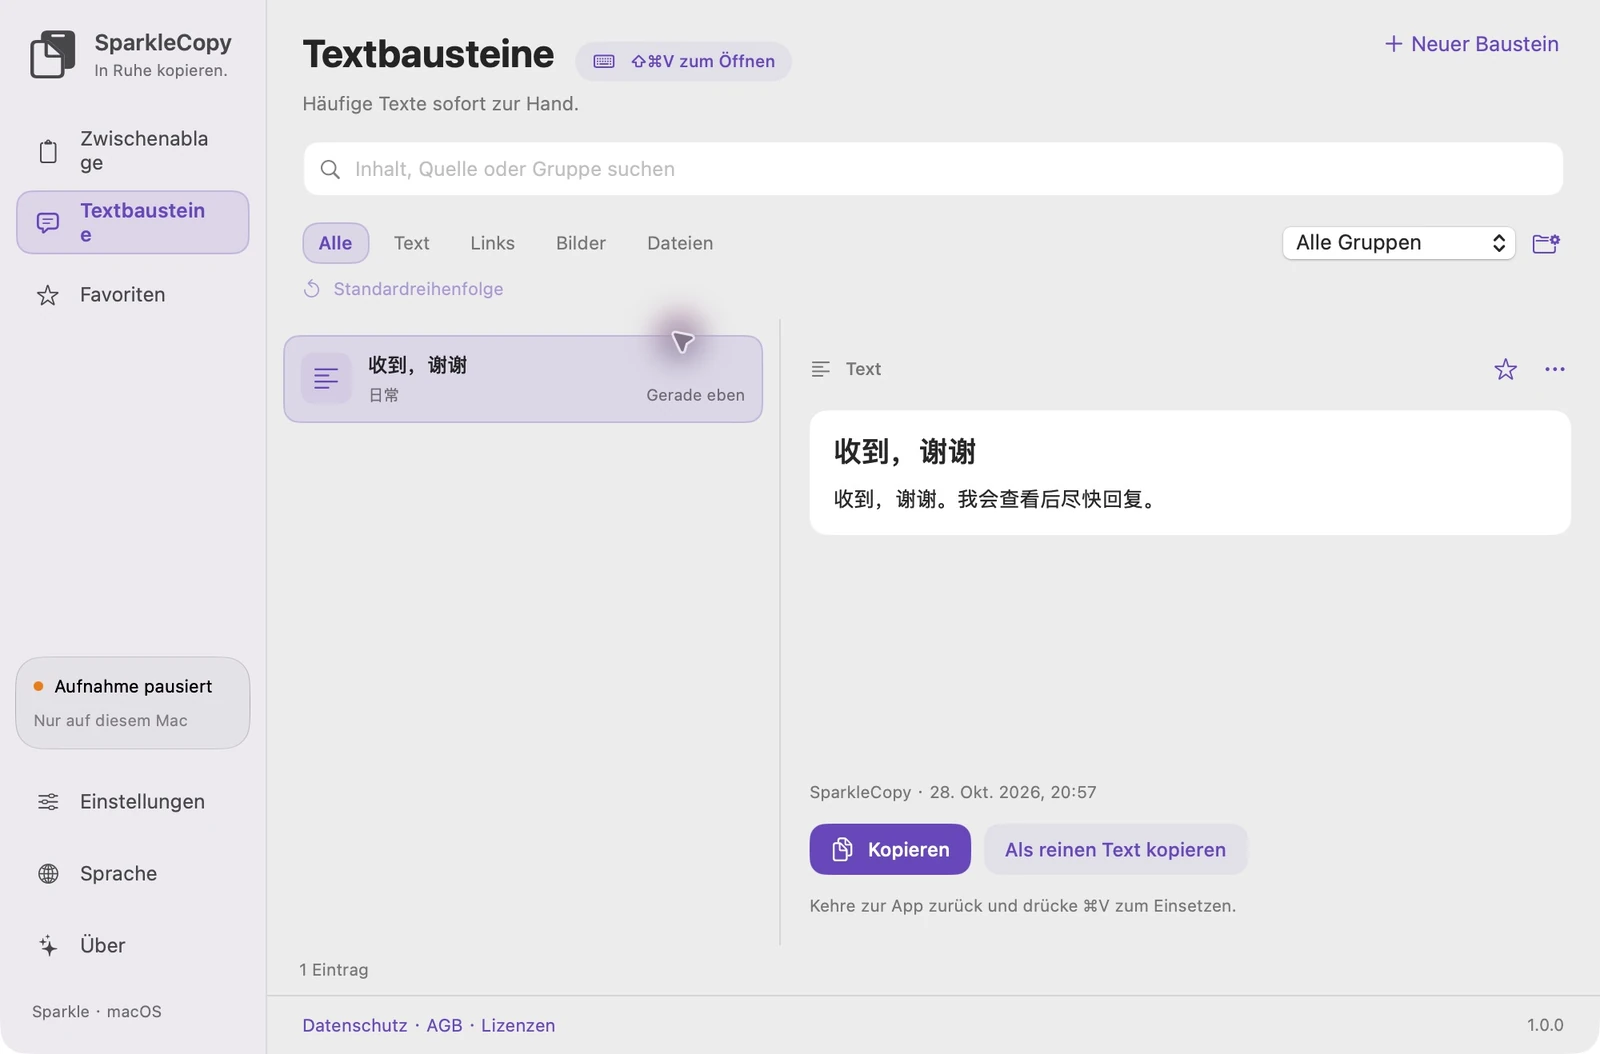Open the Über about page

[133, 946]
